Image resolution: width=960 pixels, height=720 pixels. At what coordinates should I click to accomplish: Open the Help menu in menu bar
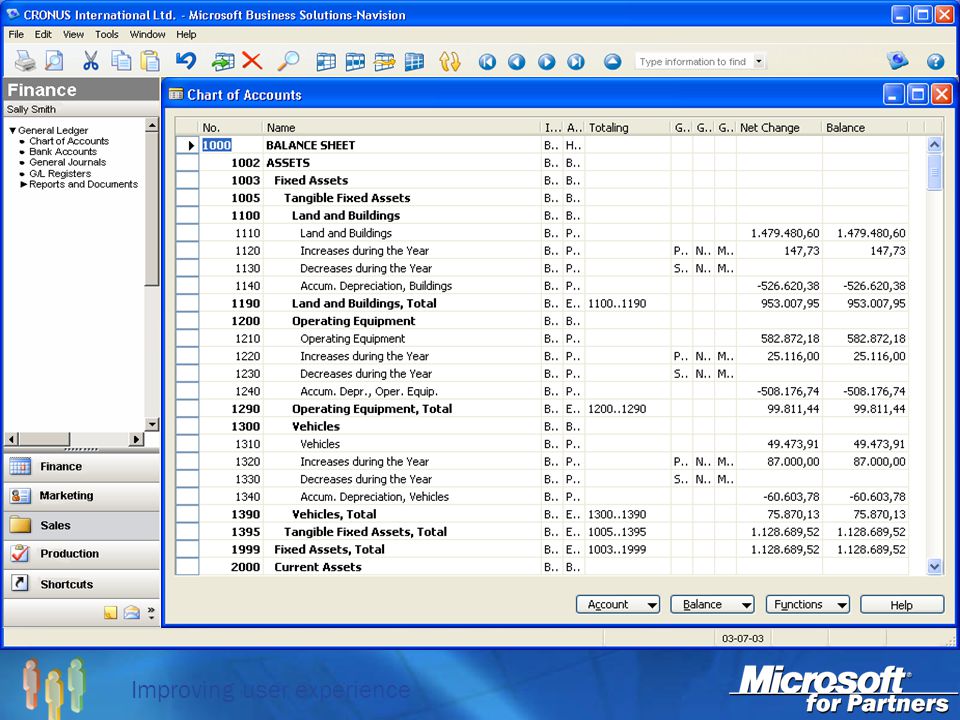(x=186, y=34)
